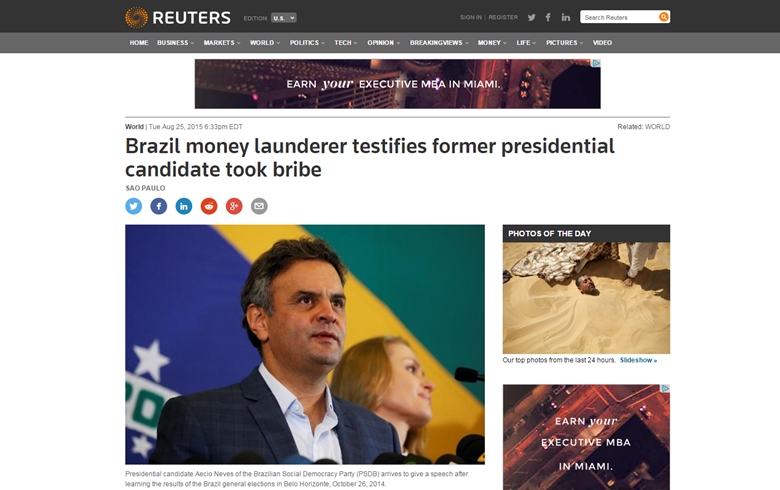The height and width of the screenshot is (490, 780).
Task: Open Reuters LinkedIn page from header
Action: point(566,17)
